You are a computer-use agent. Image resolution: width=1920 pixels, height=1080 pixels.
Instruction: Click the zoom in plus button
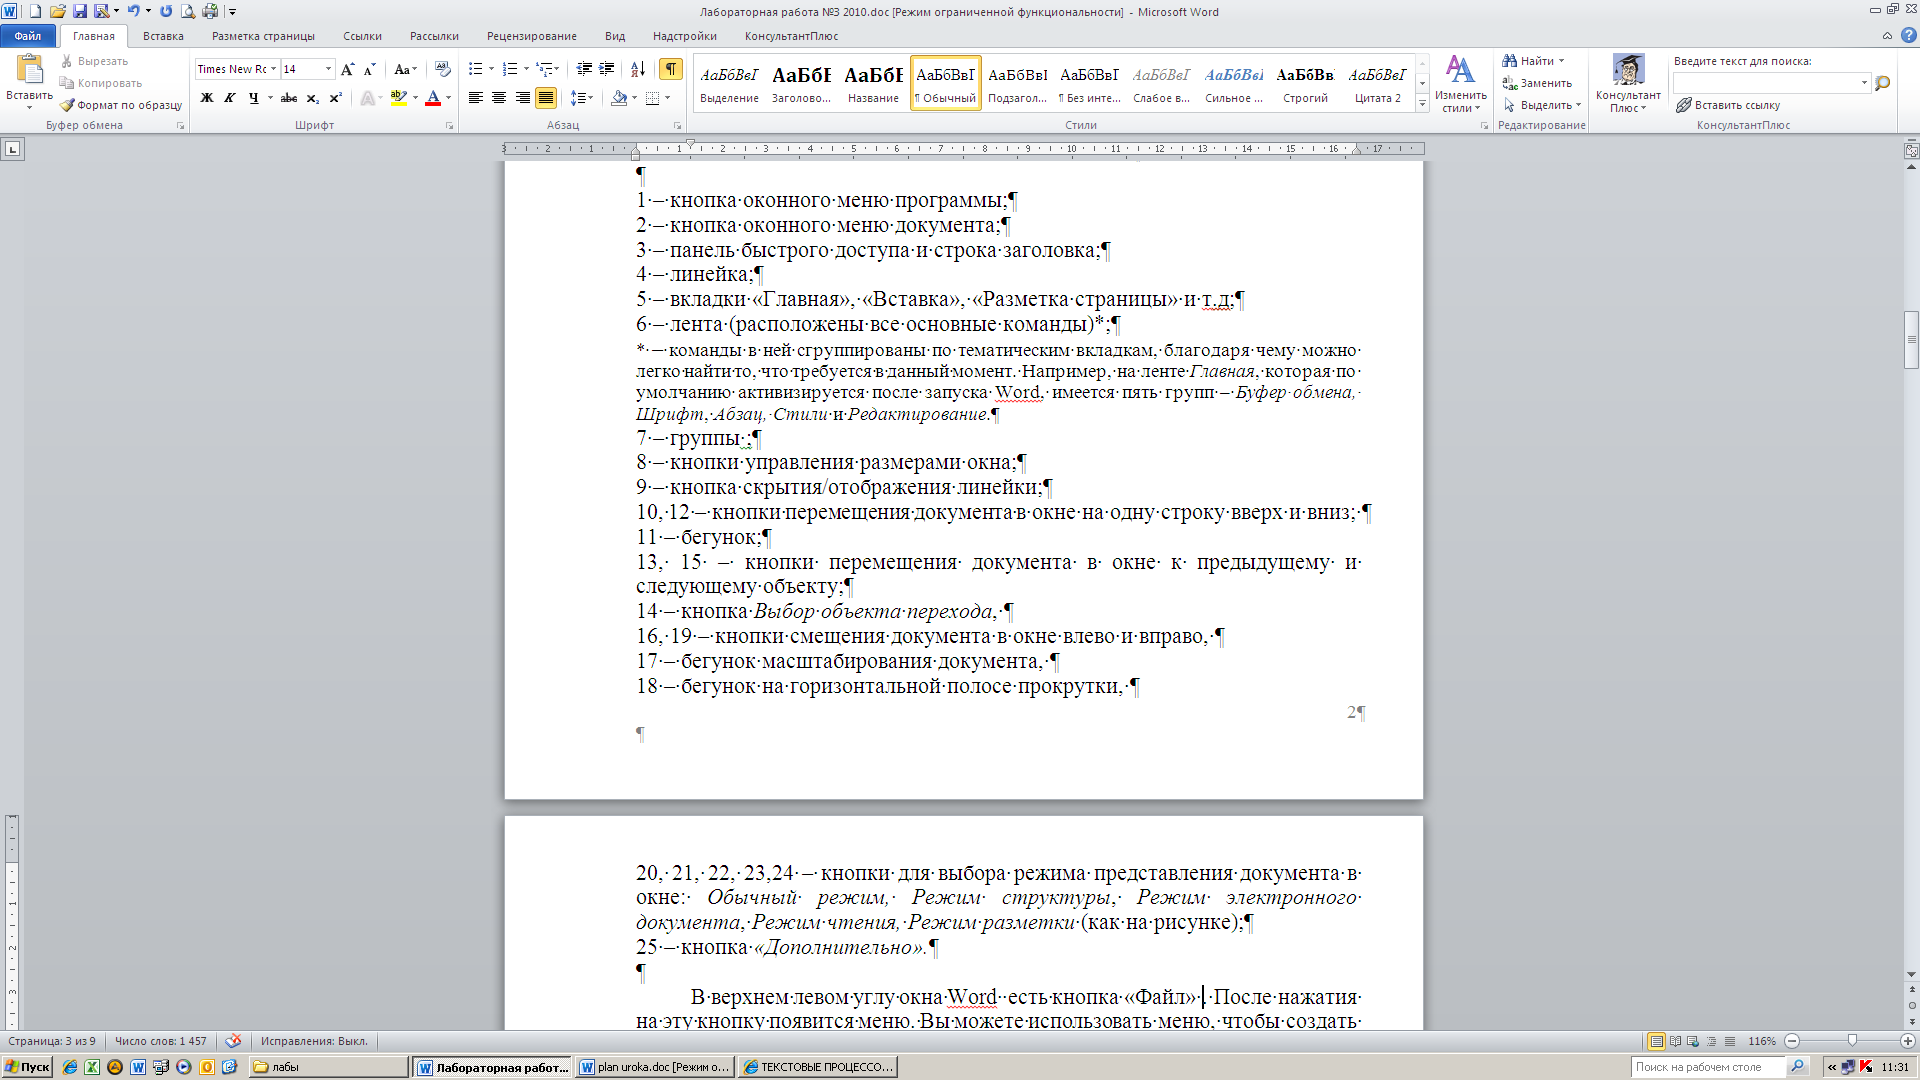[1908, 1041]
